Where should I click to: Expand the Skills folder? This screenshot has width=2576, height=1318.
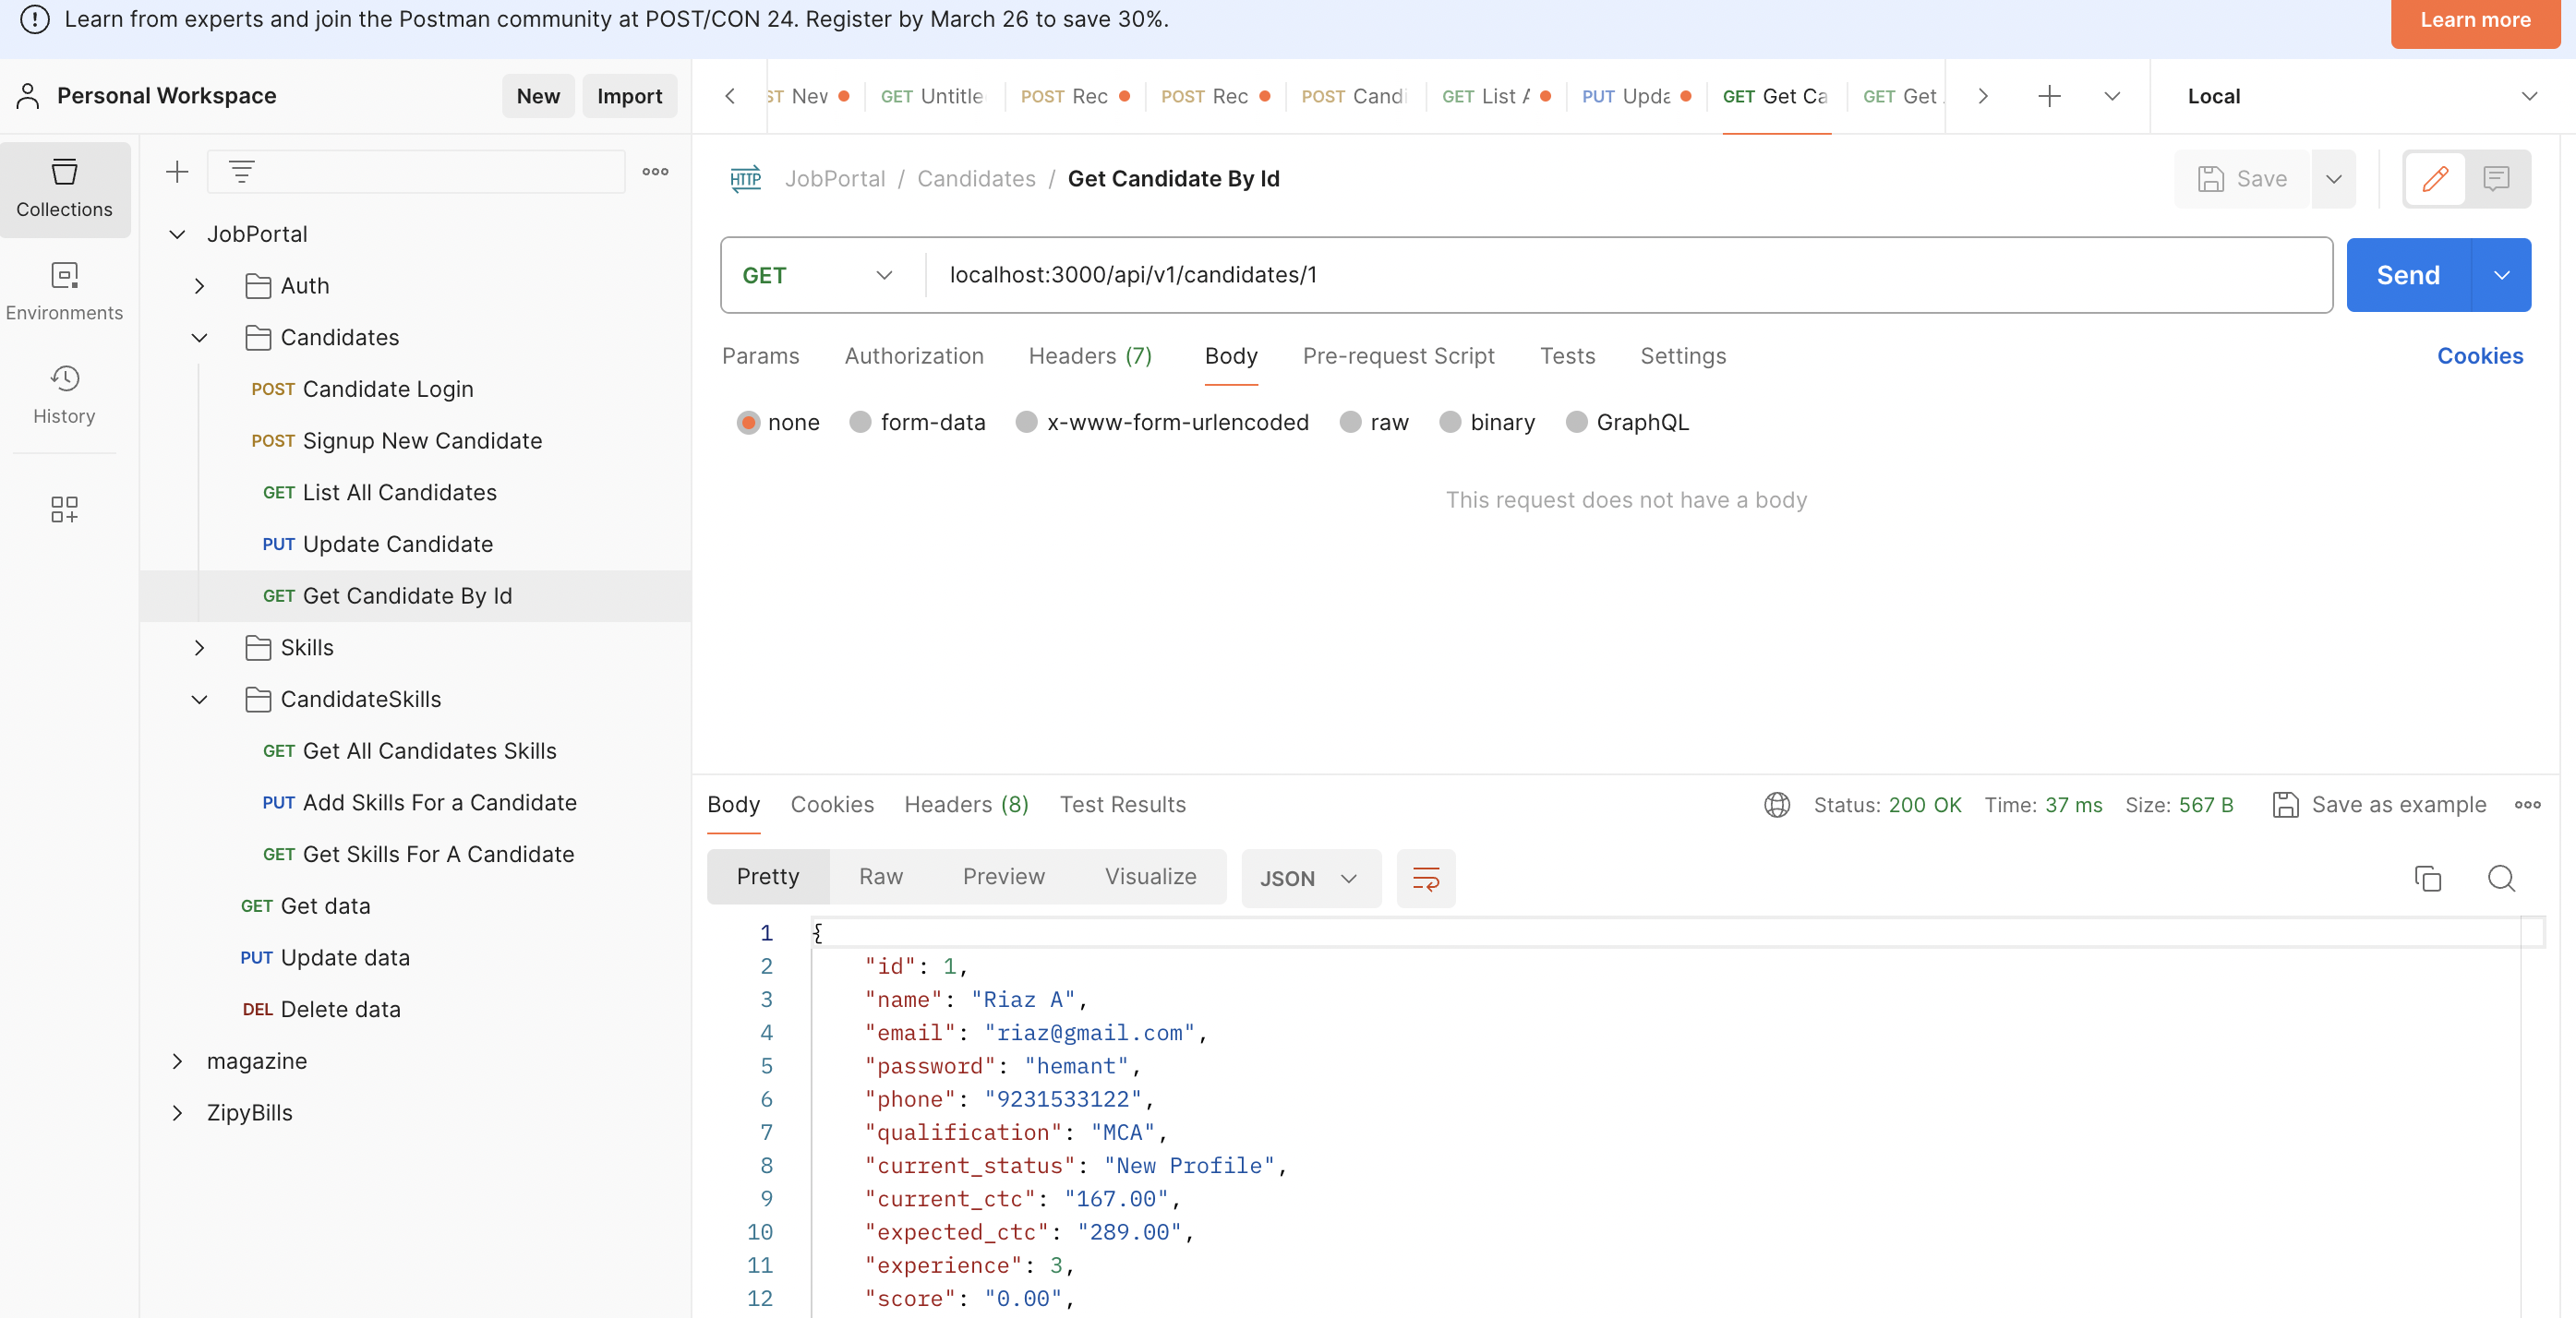point(200,648)
